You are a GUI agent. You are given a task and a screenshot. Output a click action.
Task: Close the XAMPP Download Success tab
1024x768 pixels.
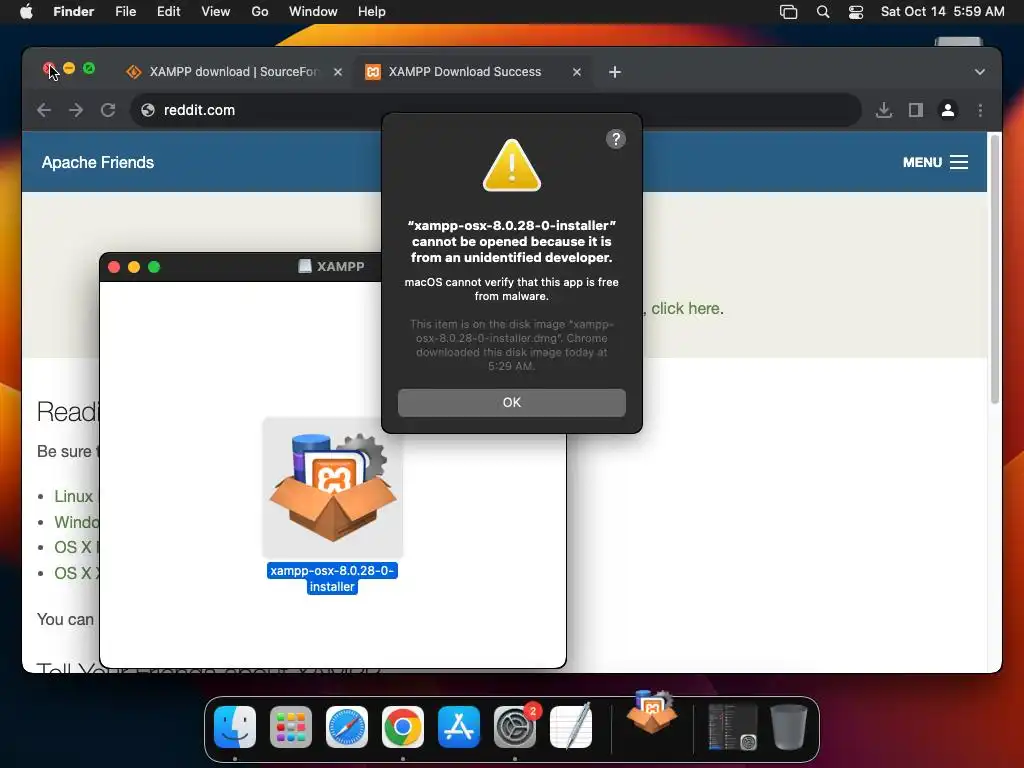pyautogui.click(x=577, y=72)
